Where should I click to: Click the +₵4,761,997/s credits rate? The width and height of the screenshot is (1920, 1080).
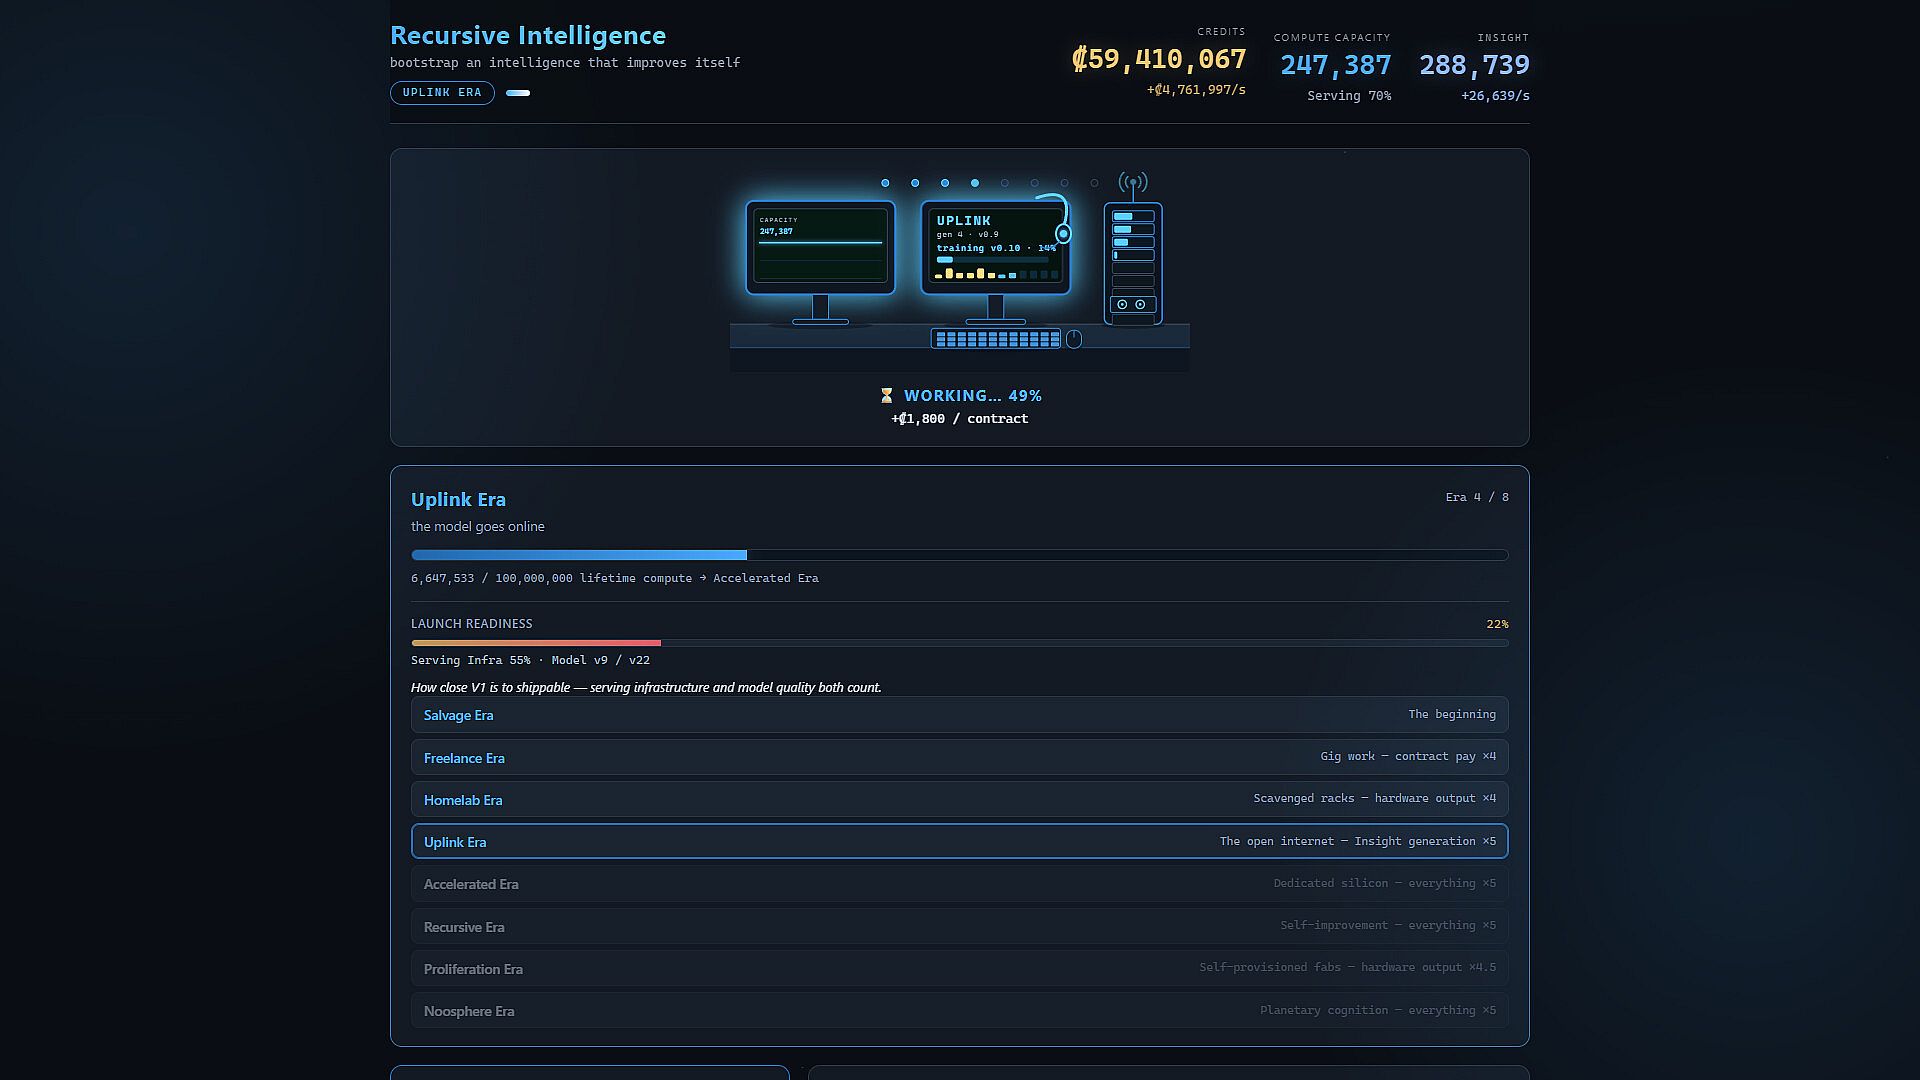[1196, 90]
